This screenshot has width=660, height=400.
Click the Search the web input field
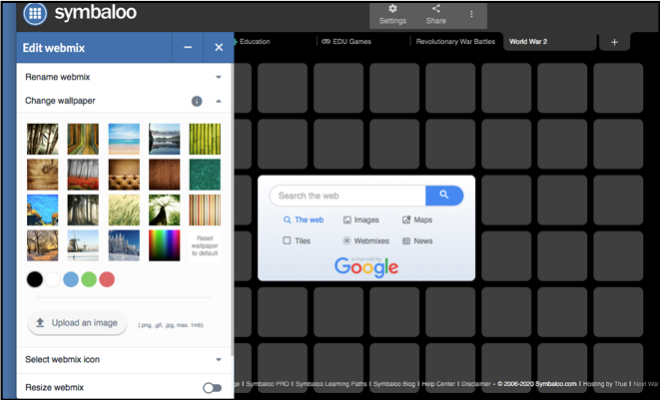(346, 196)
